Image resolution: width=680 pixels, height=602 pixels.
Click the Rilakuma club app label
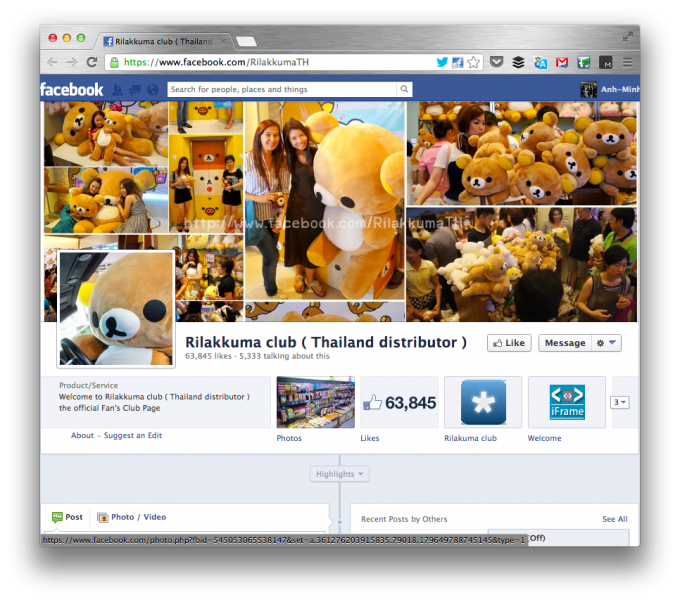(471, 438)
